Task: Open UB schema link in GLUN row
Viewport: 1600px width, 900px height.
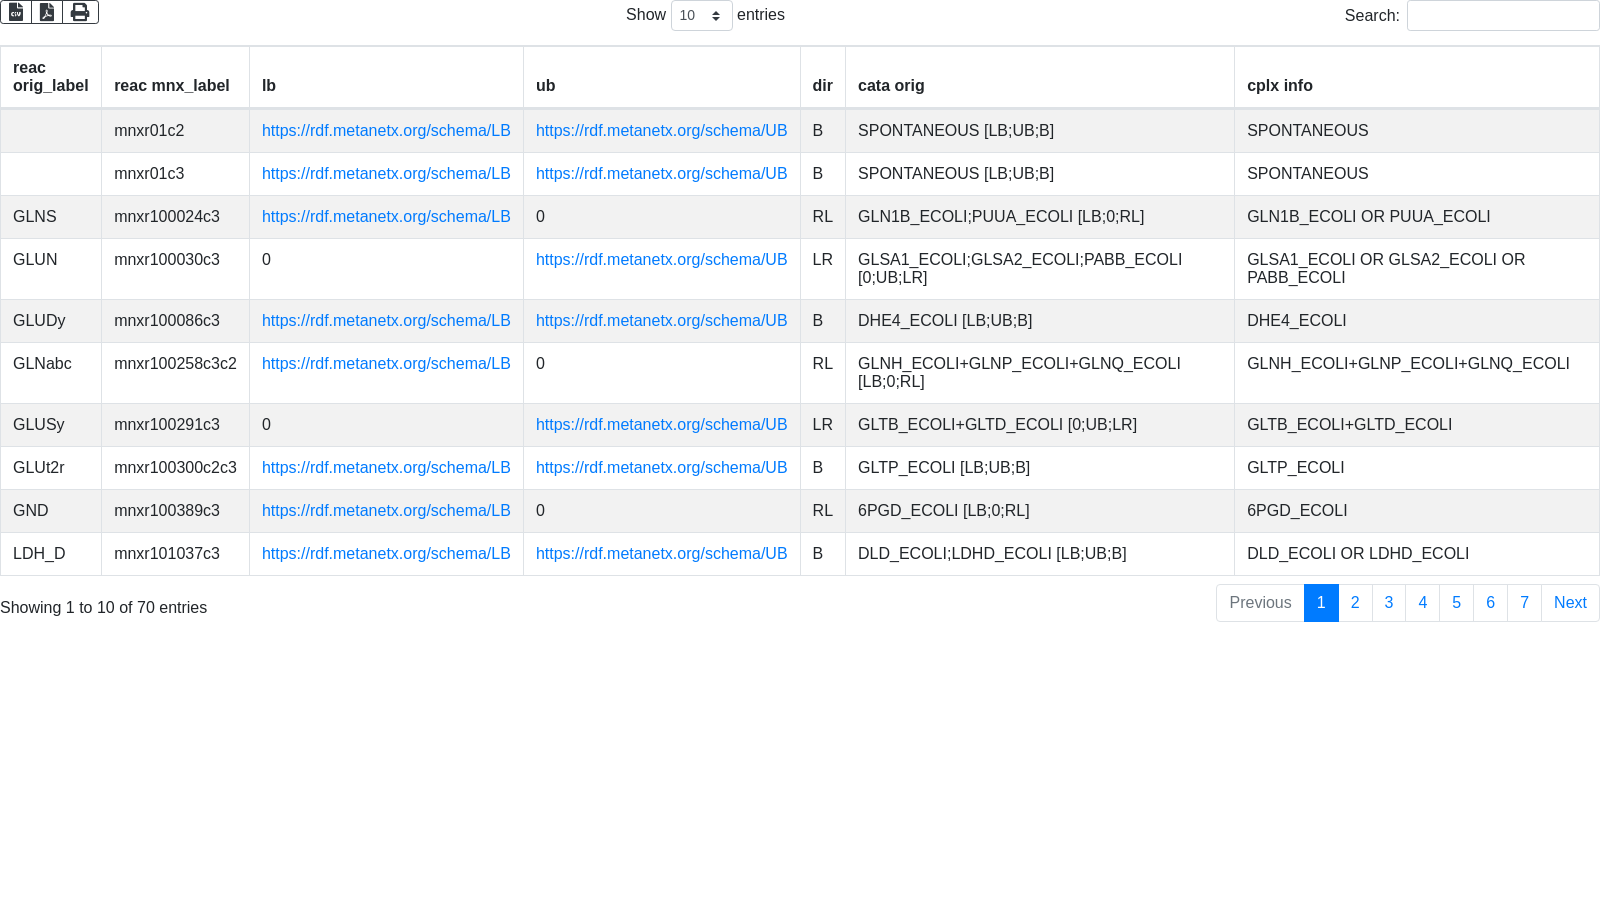Action: click(x=661, y=260)
